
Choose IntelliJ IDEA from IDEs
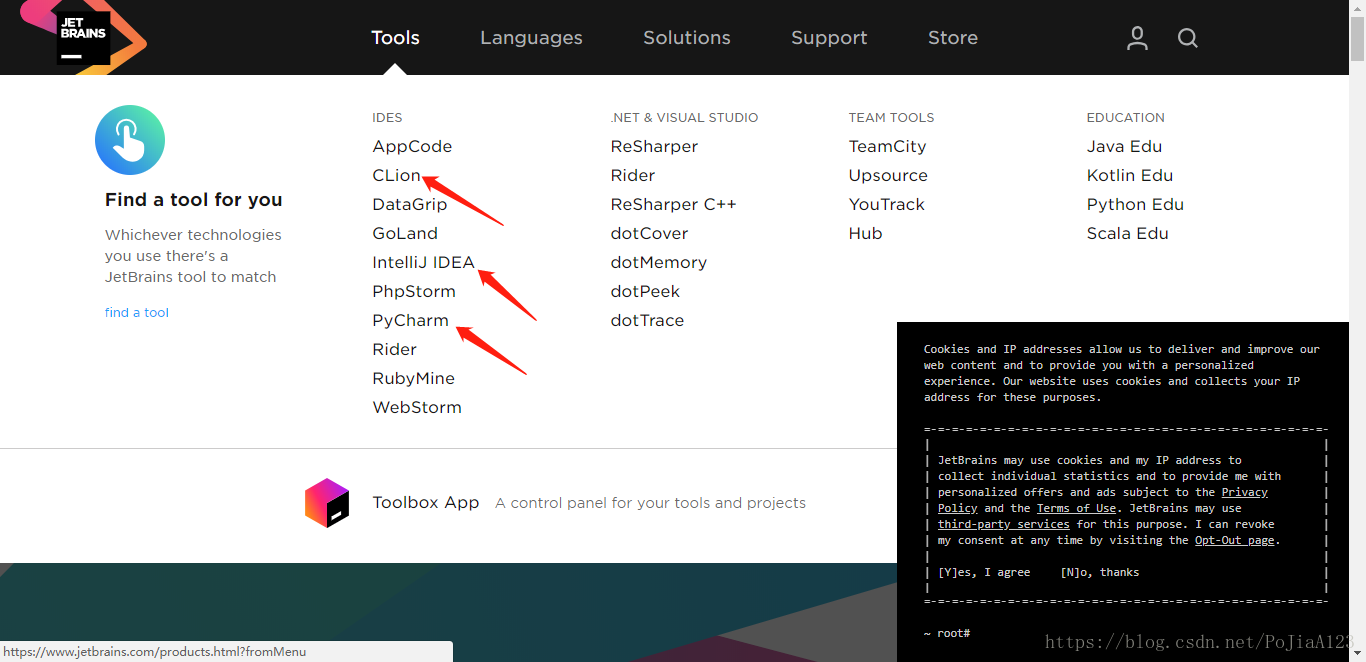423,262
